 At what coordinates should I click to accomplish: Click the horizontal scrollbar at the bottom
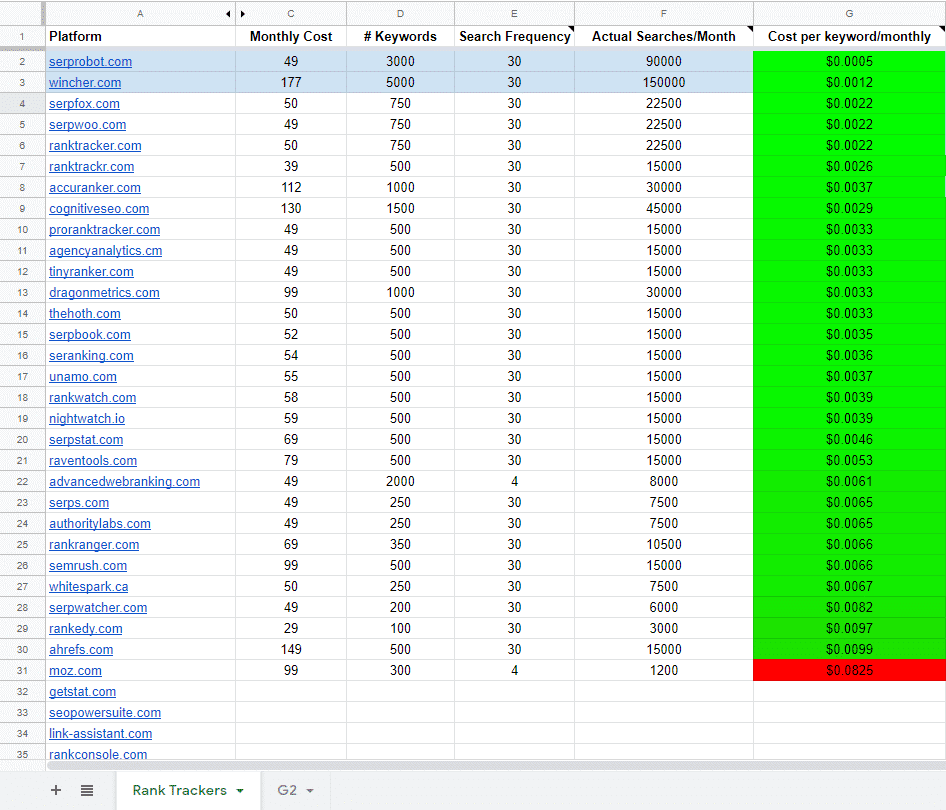click(496, 765)
